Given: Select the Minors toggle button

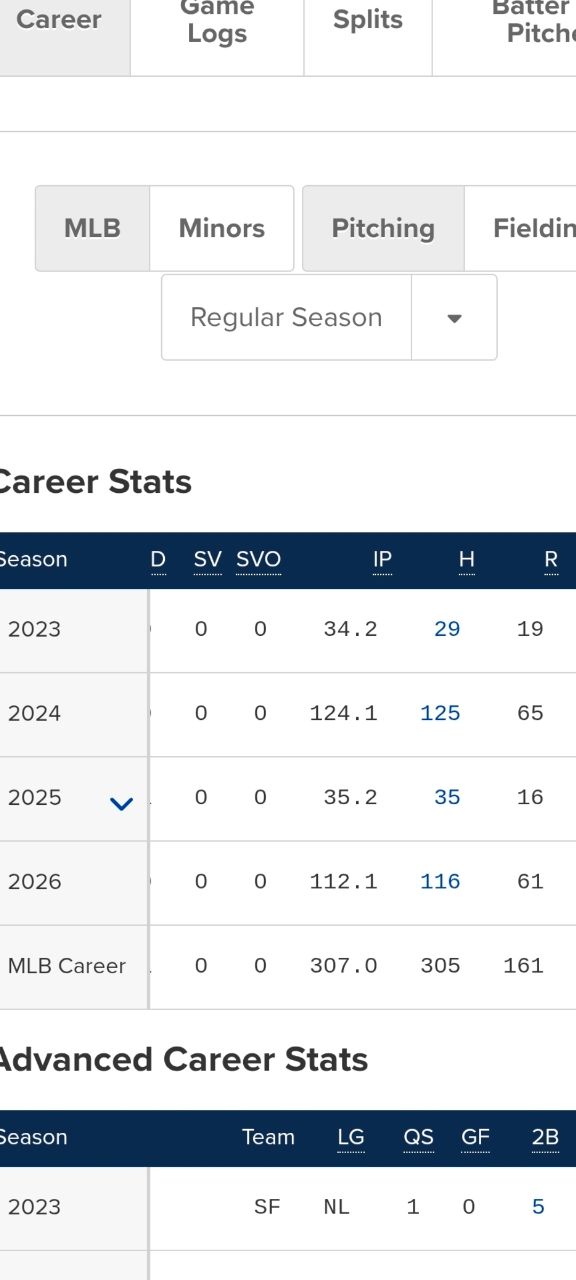Looking at the screenshot, I should coord(222,228).
